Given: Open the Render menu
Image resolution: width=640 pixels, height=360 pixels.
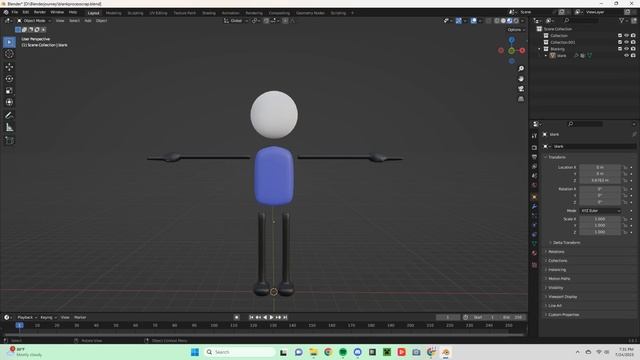Looking at the screenshot, I should pyautogui.click(x=40, y=12).
